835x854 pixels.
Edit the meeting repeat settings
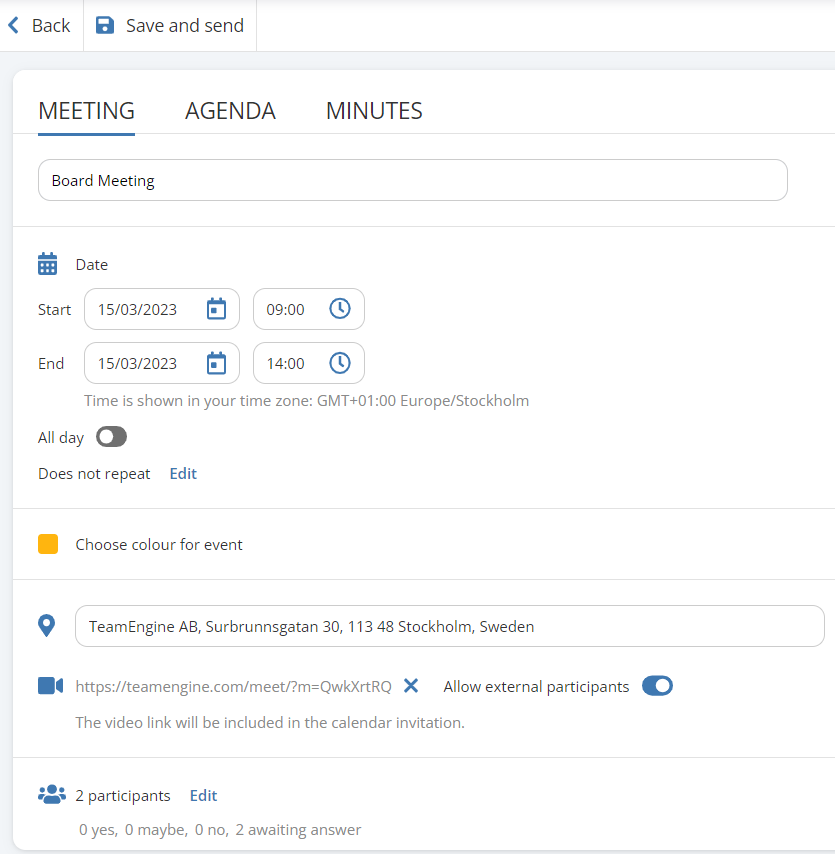pyautogui.click(x=183, y=474)
